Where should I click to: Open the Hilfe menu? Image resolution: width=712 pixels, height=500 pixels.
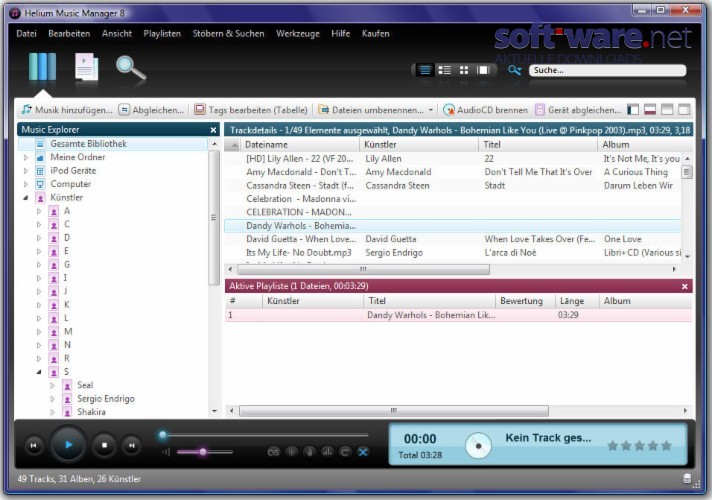(x=341, y=34)
